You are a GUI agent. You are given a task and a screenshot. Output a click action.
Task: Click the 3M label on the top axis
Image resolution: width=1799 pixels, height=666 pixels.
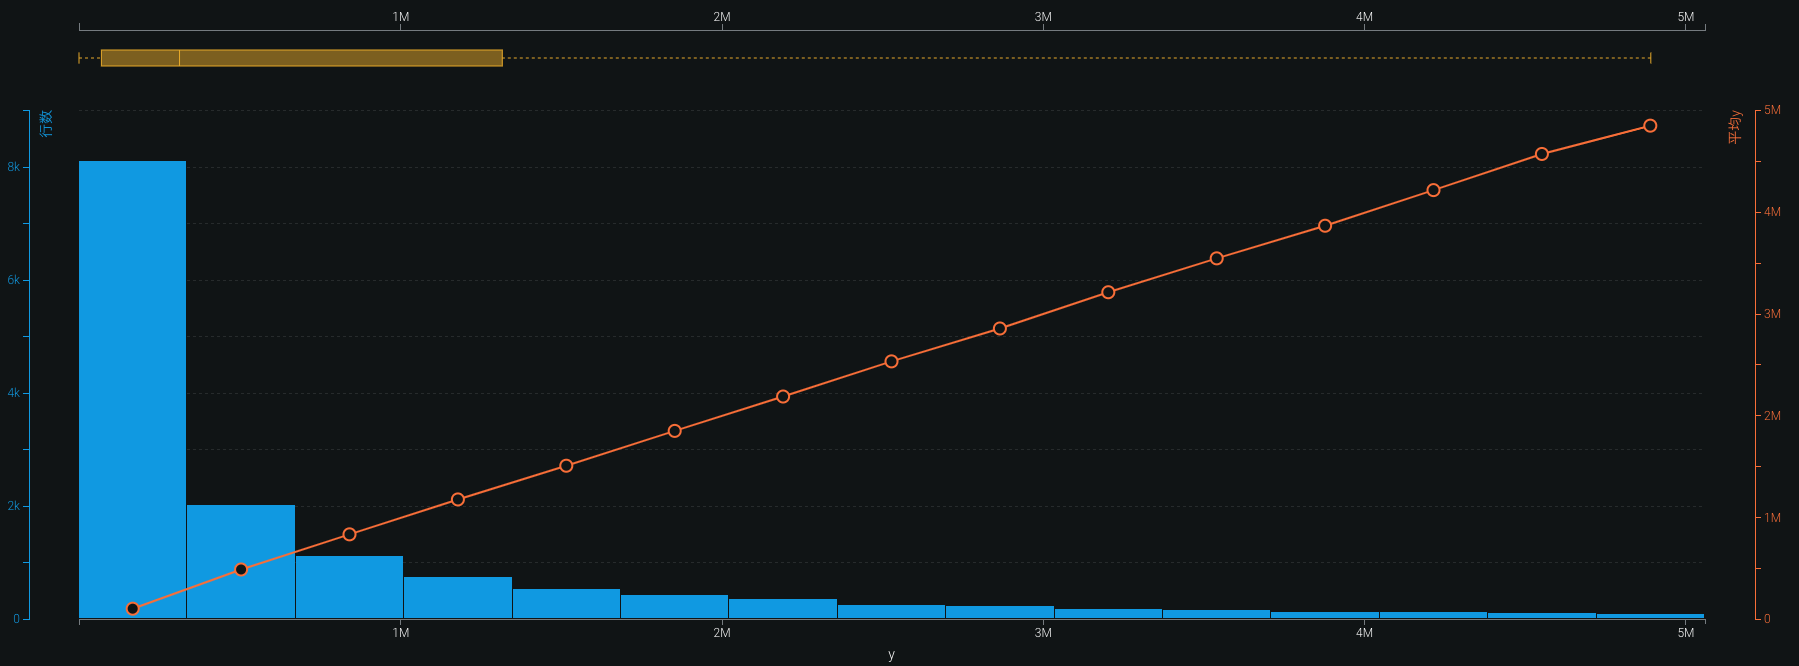pos(1043,17)
